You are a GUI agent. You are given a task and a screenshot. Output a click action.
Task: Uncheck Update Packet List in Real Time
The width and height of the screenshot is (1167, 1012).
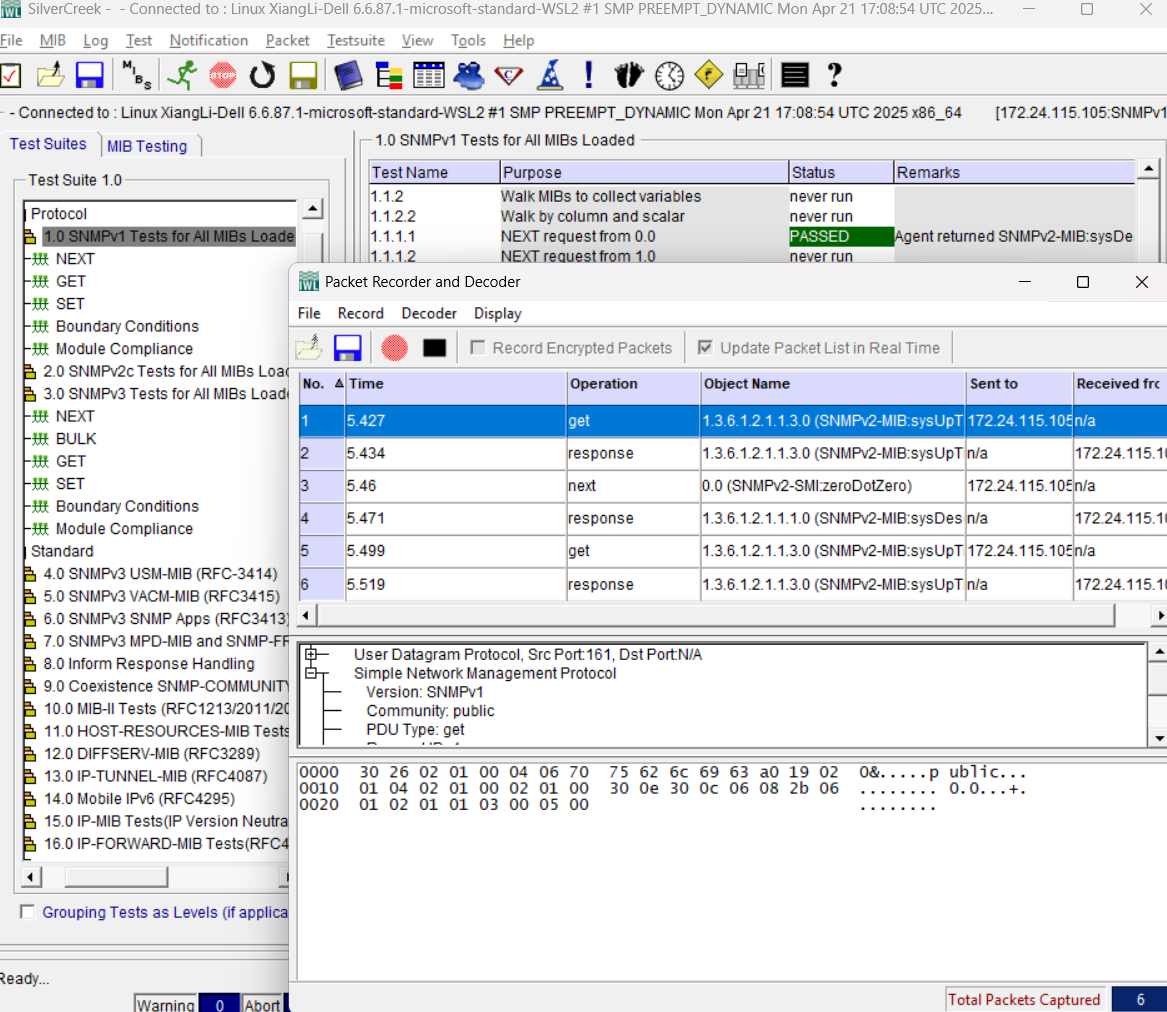[706, 348]
